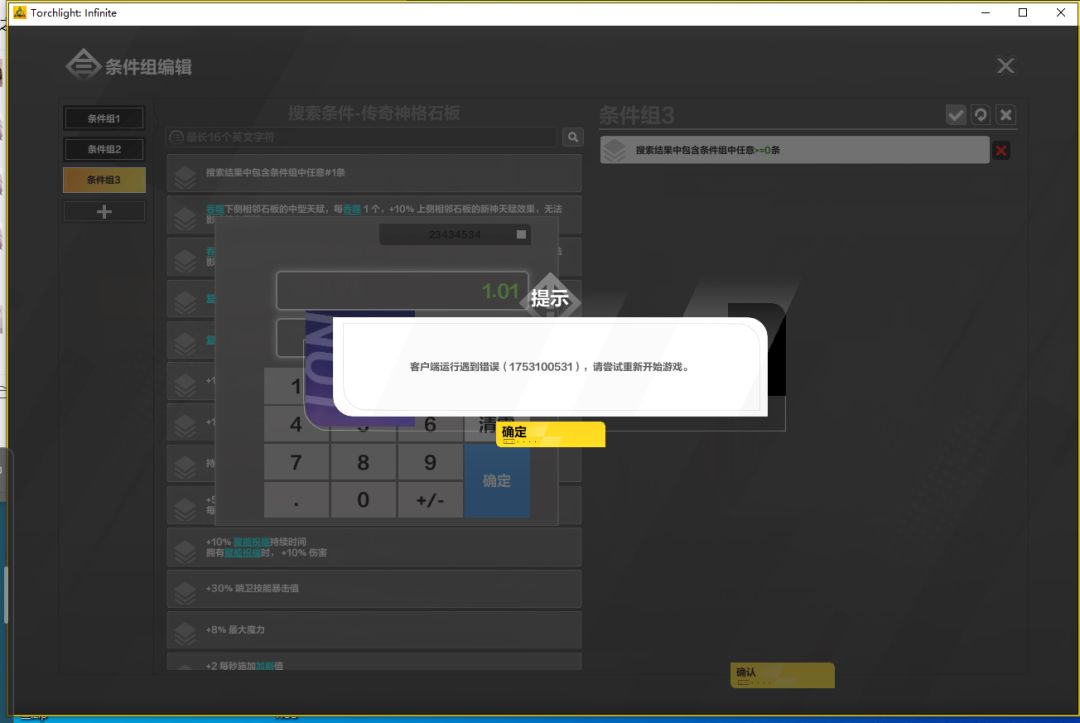Viewport: 1080px width, 723px height.
Task: Click the 8 key on the number pad
Action: tap(363, 462)
